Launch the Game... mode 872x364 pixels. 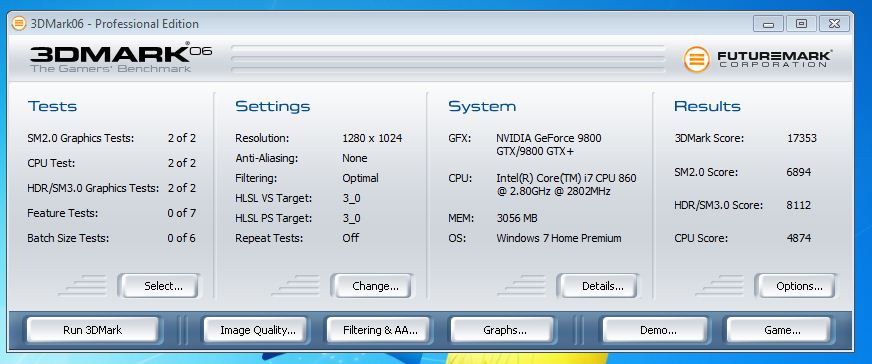tap(780, 330)
